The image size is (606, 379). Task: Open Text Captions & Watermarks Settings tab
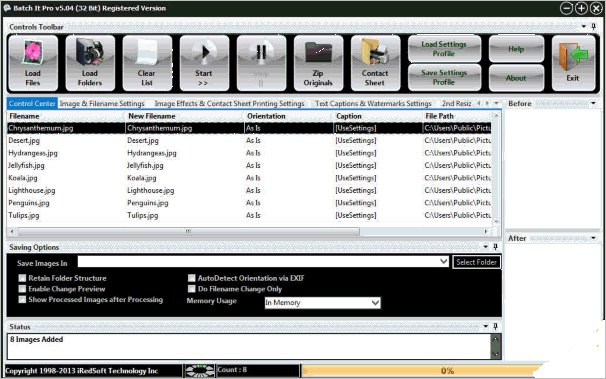[373, 104]
